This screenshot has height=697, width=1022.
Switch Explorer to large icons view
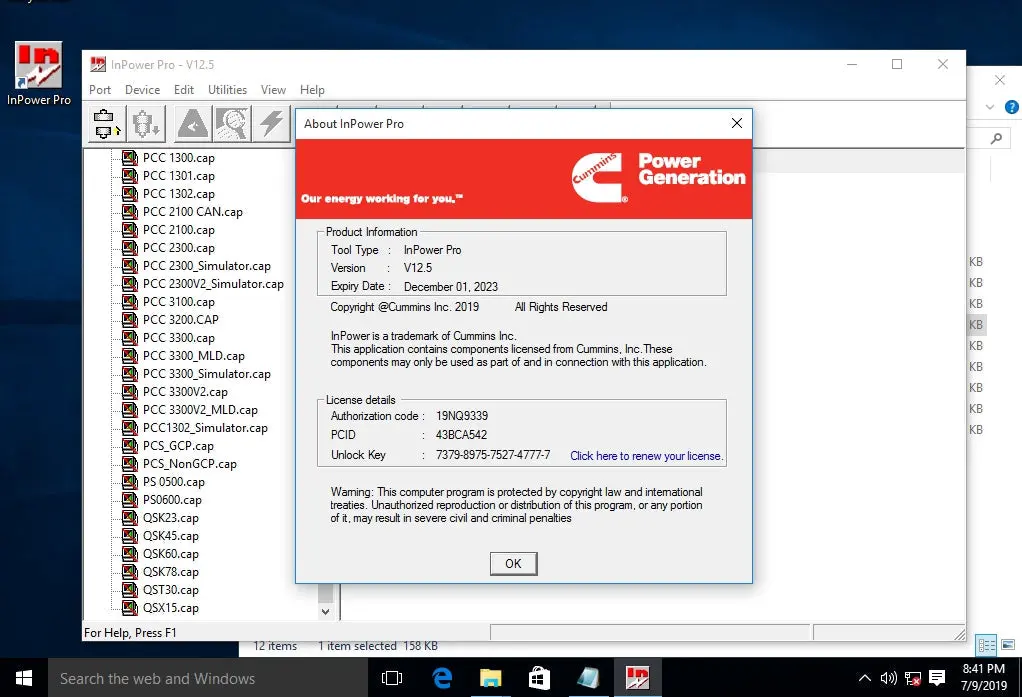1008,645
